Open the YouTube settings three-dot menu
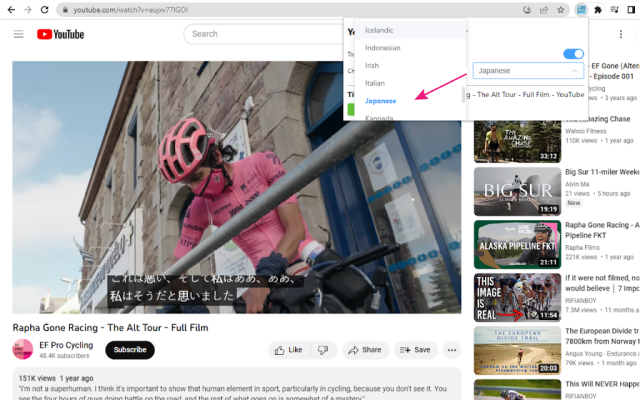 click(x=621, y=34)
